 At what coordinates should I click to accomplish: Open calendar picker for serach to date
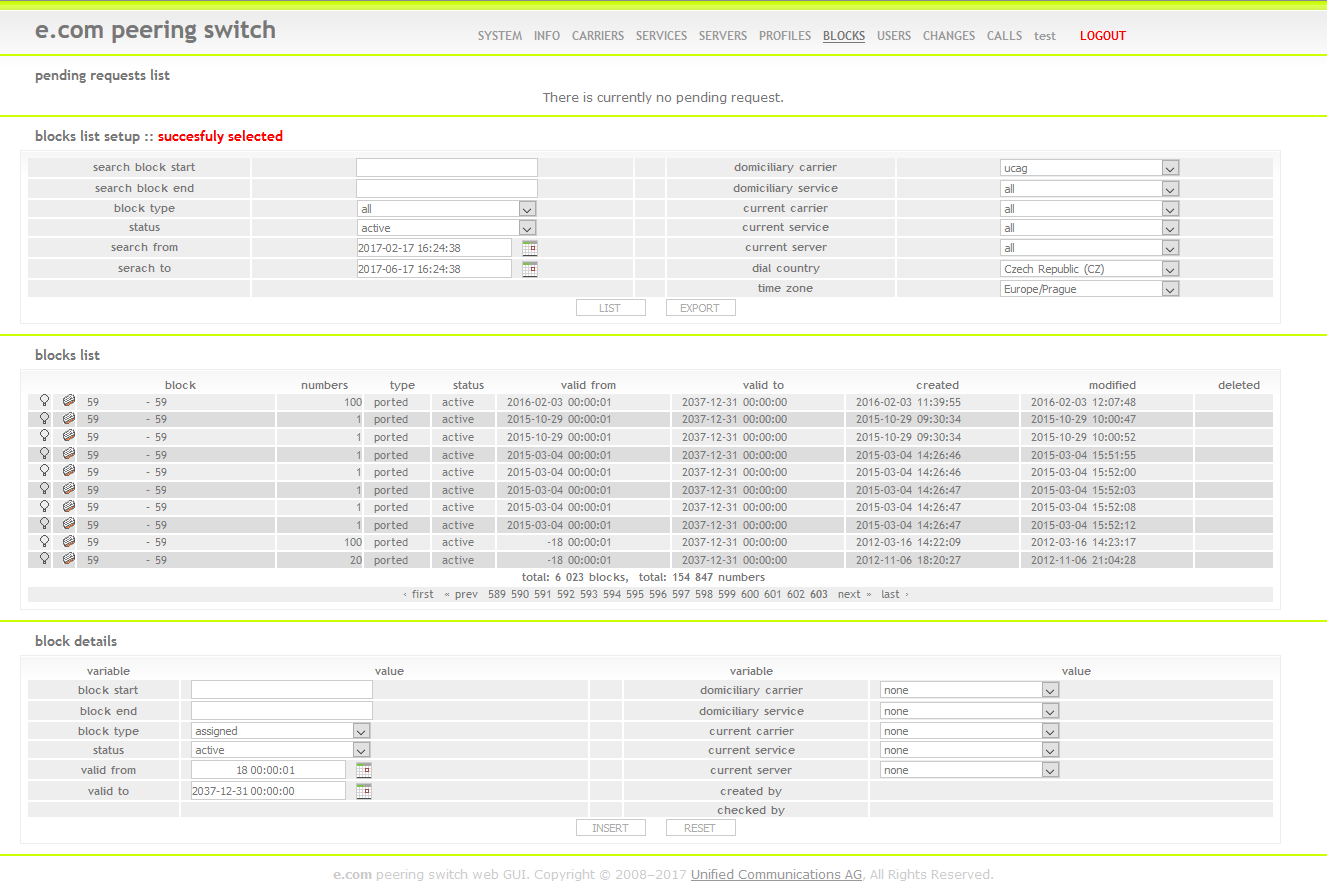coord(530,269)
